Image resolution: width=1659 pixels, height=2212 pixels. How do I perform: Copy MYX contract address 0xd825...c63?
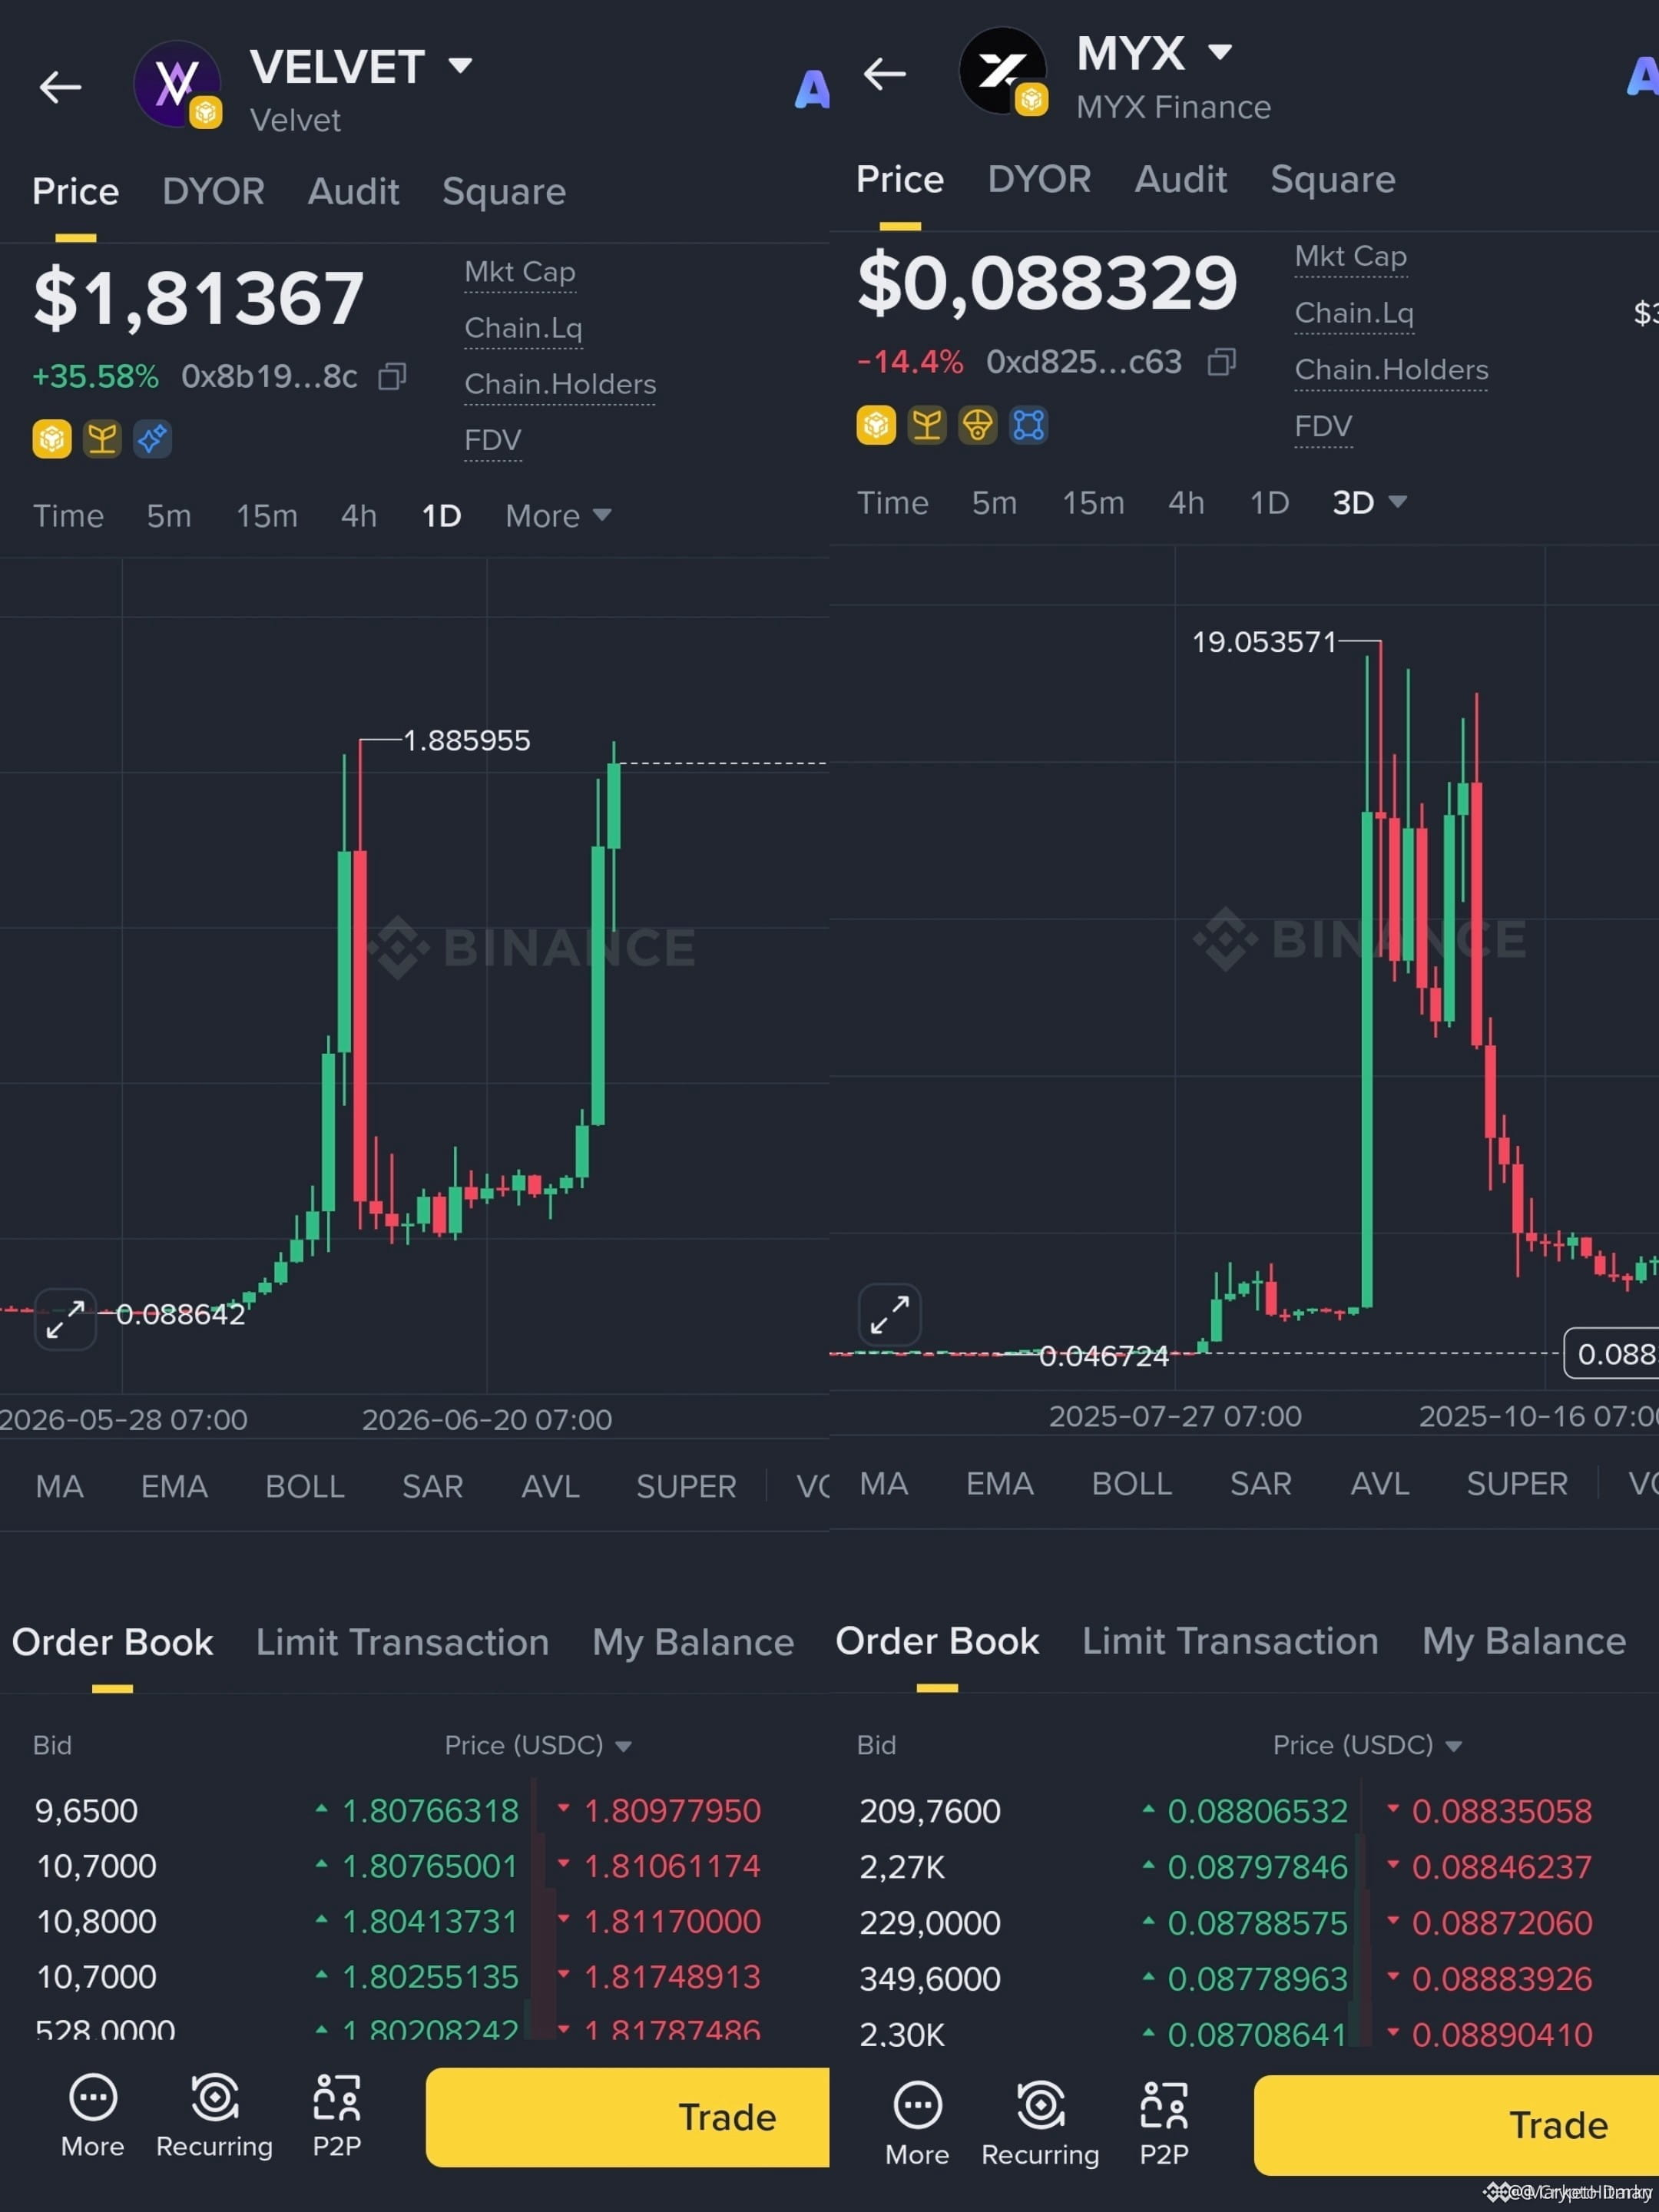click(1222, 362)
